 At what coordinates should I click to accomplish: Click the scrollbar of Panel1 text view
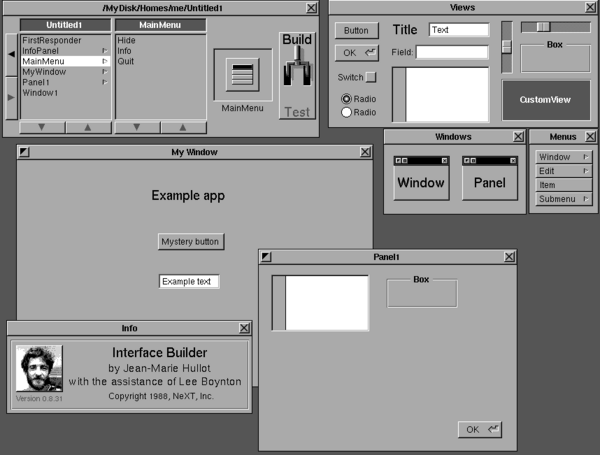pos(279,303)
